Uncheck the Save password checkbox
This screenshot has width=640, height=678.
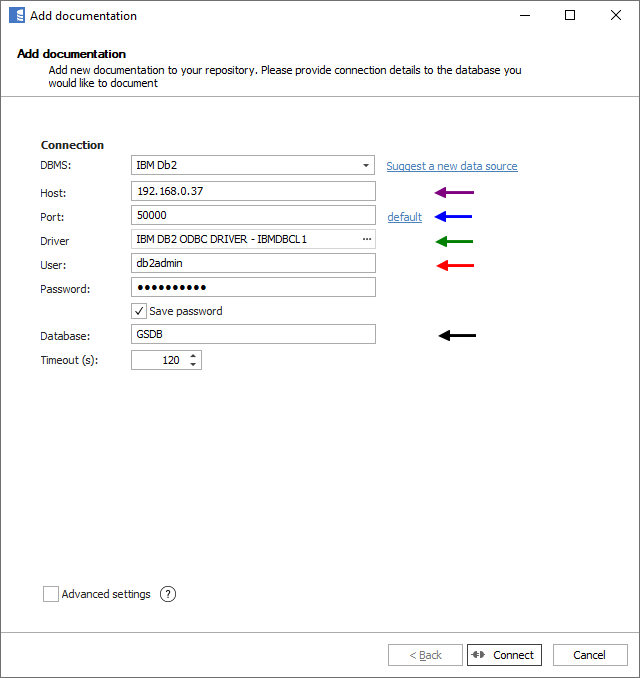click(x=139, y=311)
